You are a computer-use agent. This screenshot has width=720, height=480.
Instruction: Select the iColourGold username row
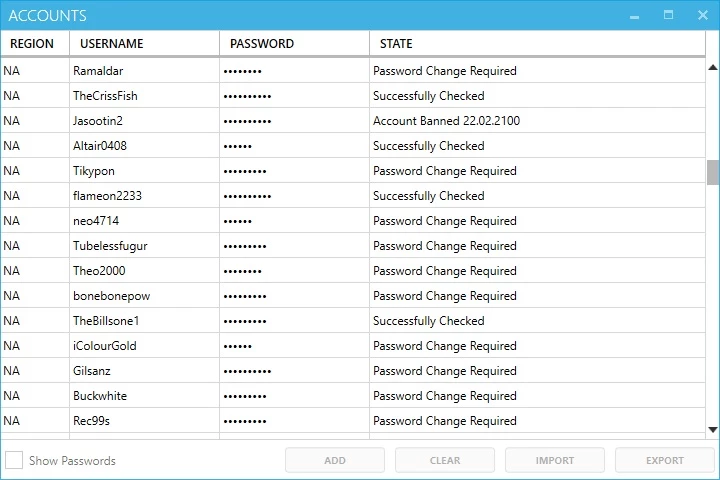point(353,346)
